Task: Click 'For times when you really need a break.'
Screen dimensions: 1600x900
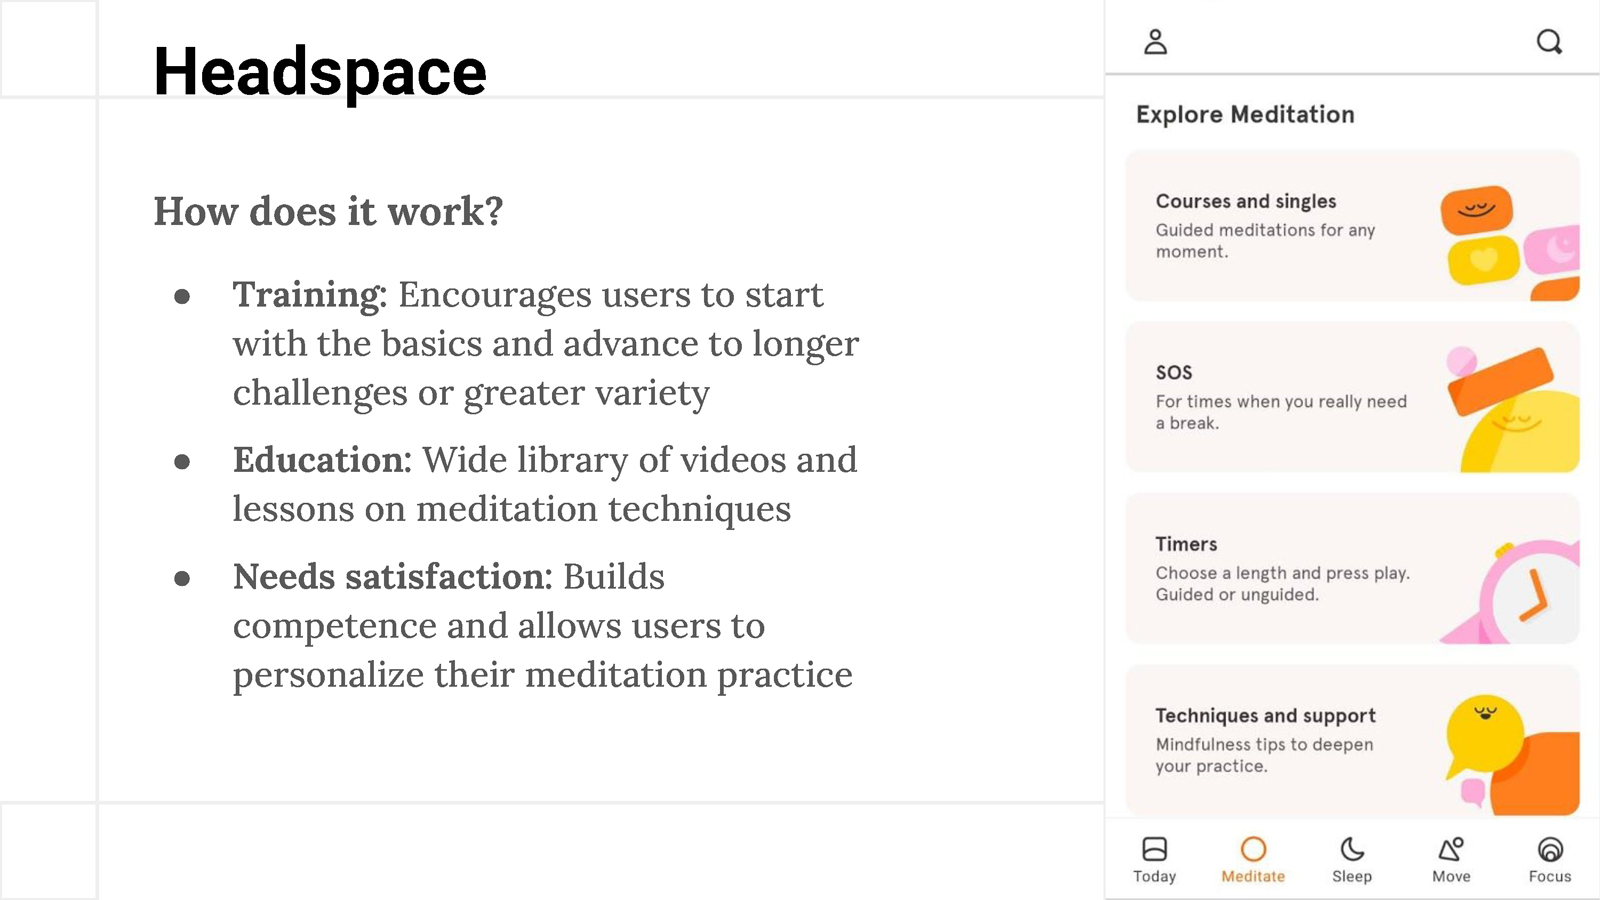Action: [x=1281, y=412]
